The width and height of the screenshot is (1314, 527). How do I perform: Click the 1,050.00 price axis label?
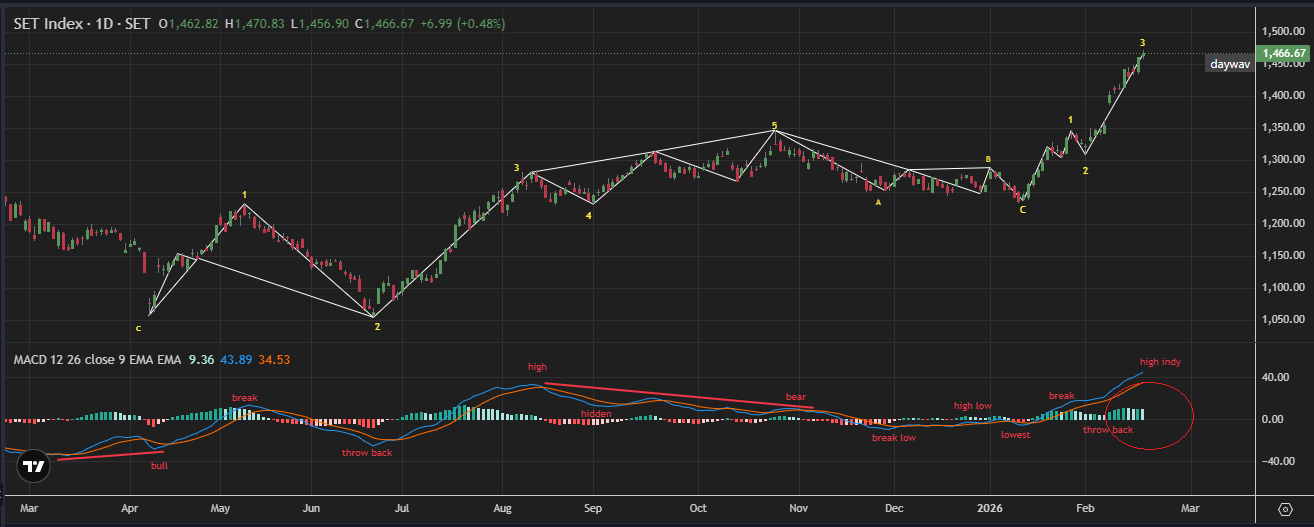tap(1283, 320)
